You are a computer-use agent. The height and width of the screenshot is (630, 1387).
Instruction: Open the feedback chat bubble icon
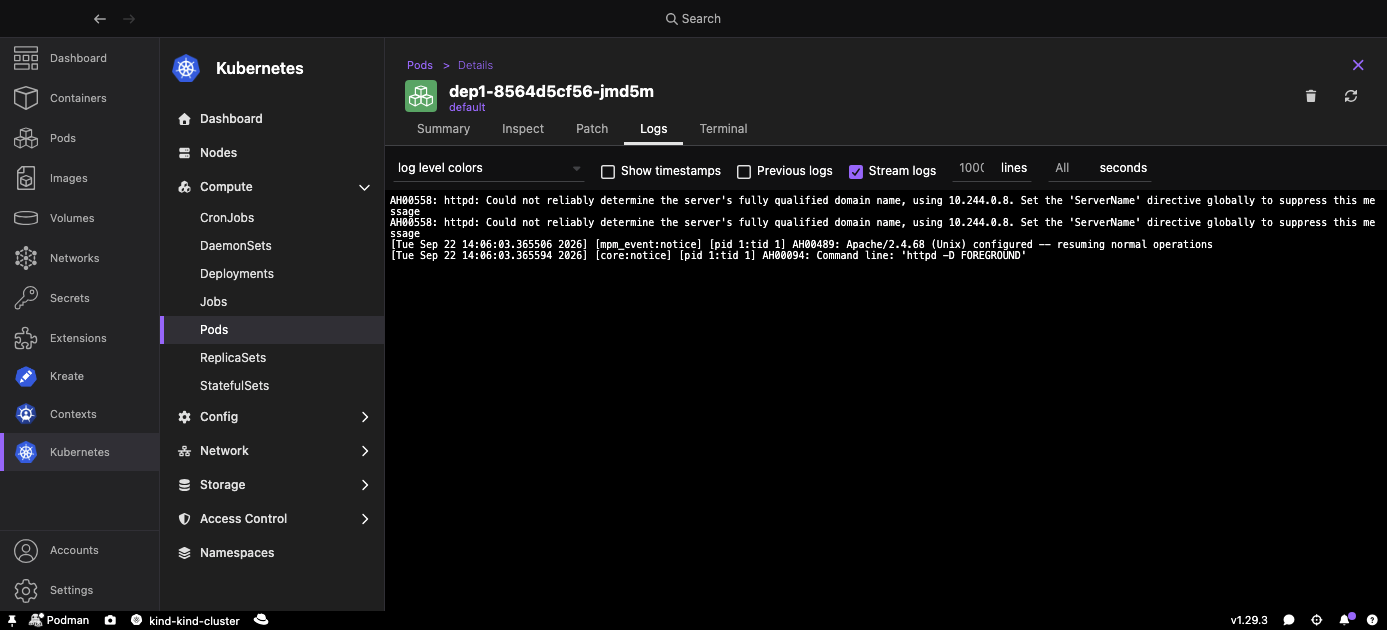(x=1289, y=620)
